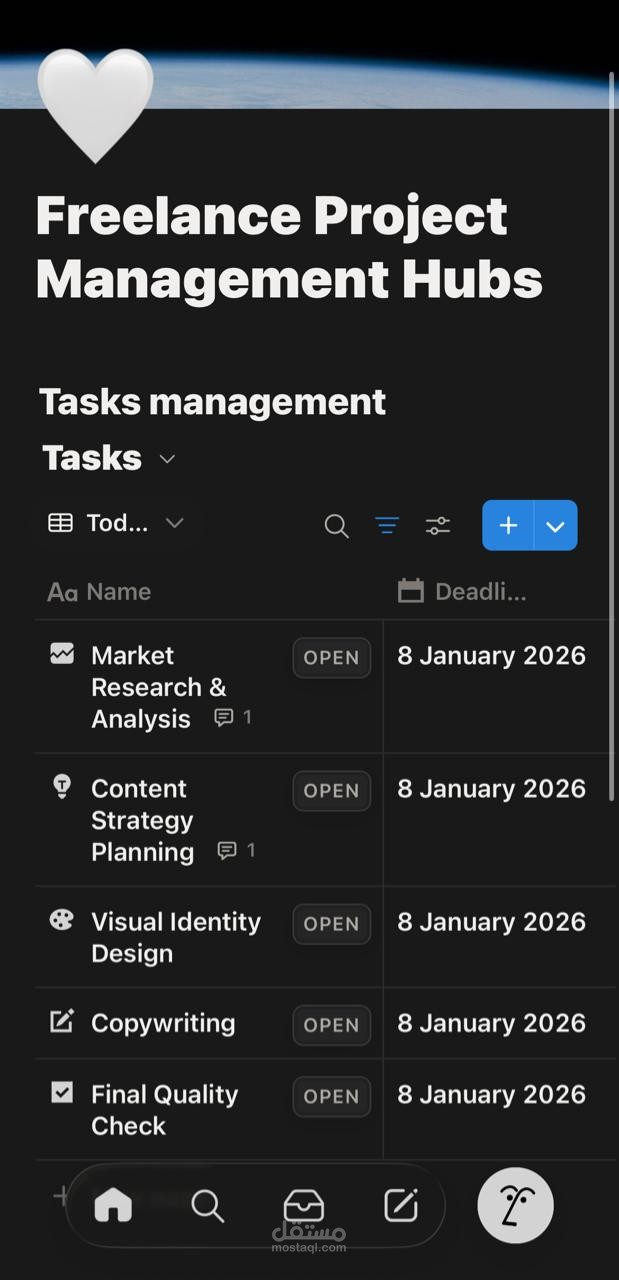Tap the white heart page icon
Image resolution: width=619 pixels, height=1280 pixels.
tap(95, 100)
